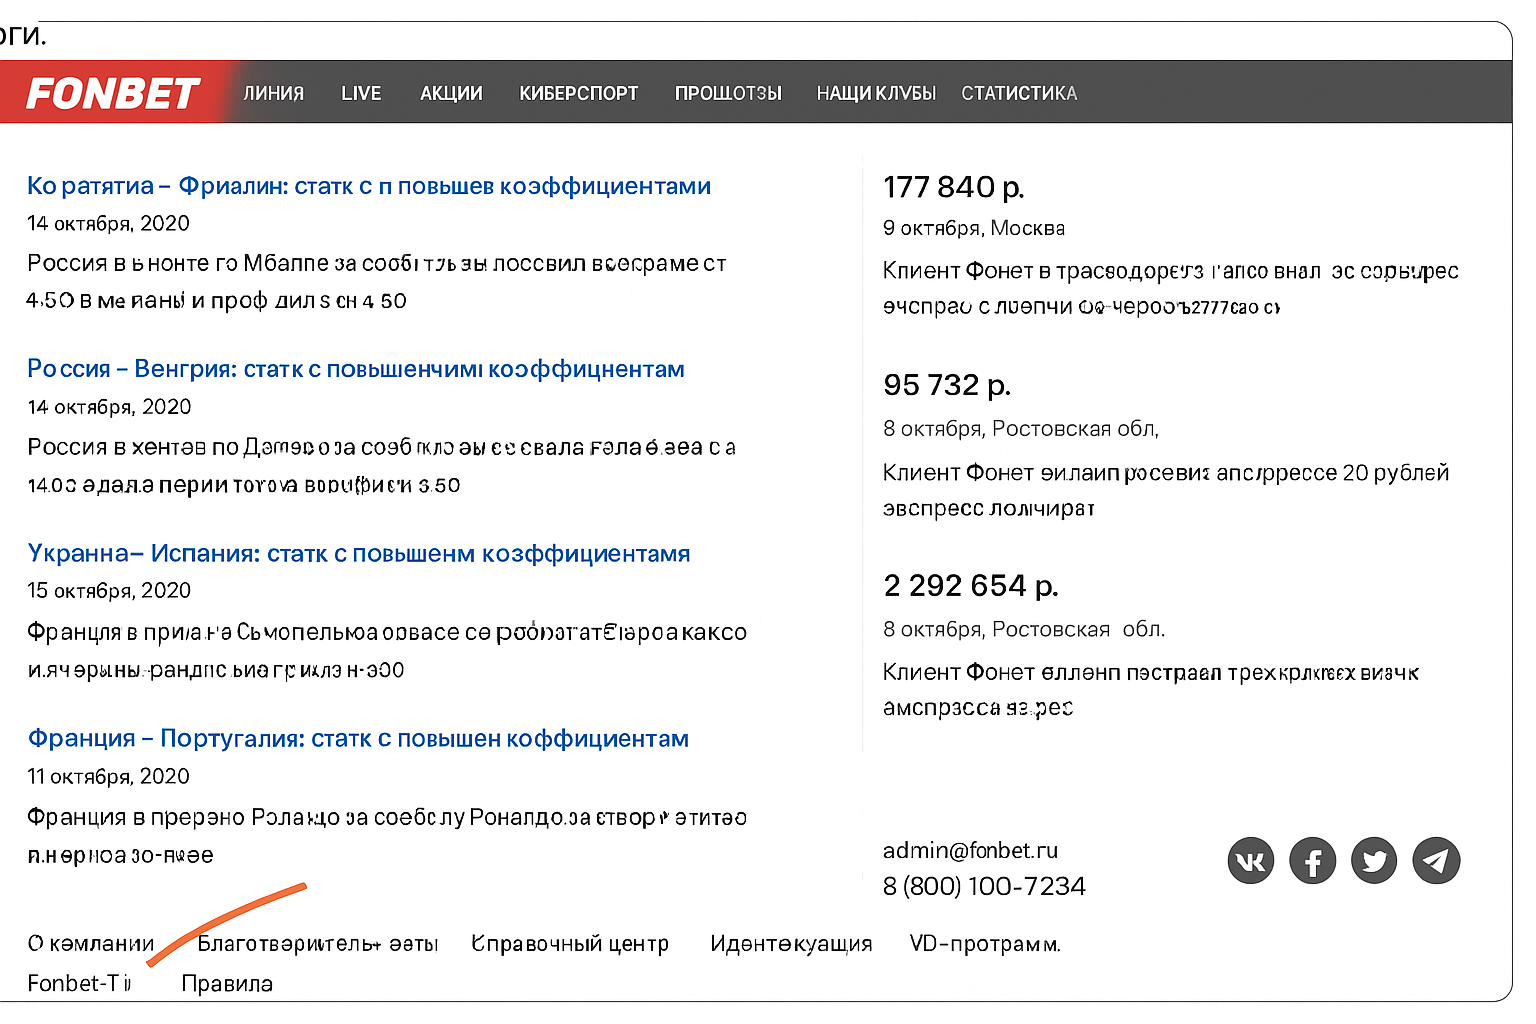The height and width of the screenshot is (1024, 1536).
Task: Click the VK social icon
Action: pyautogui.click(x=1251, y=861)
